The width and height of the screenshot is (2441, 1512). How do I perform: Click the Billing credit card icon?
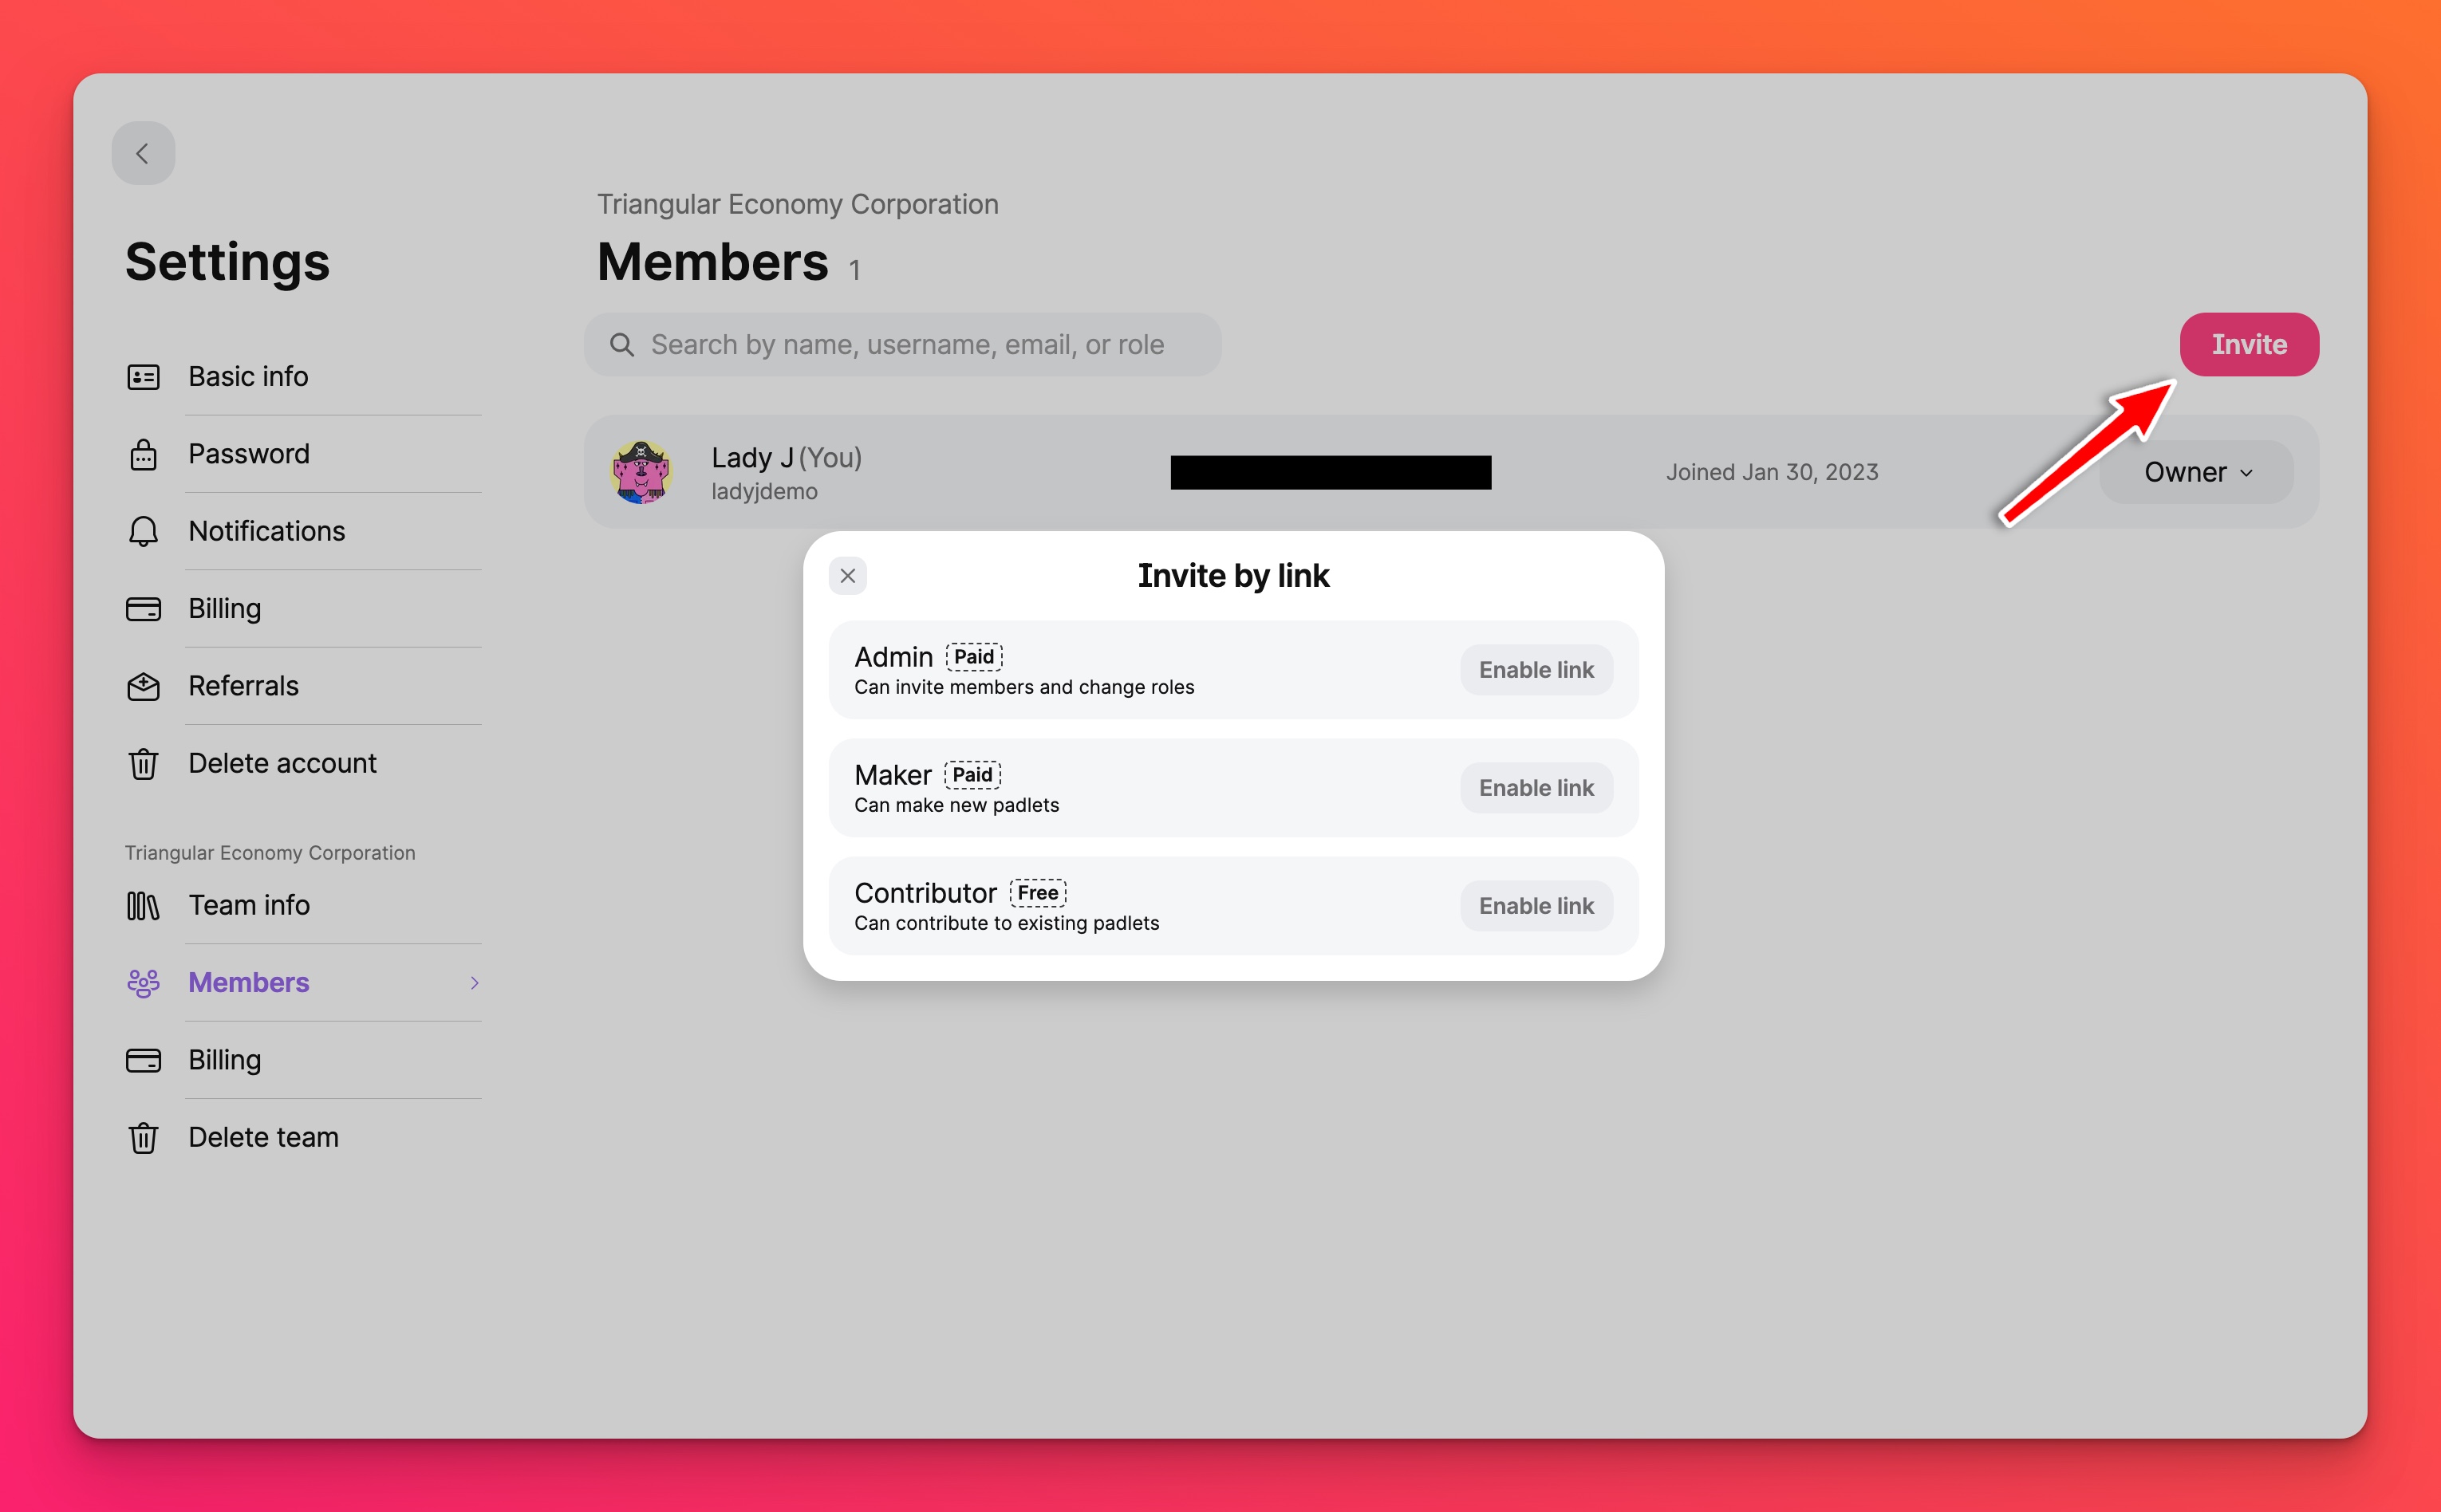(x=144, y=608)
